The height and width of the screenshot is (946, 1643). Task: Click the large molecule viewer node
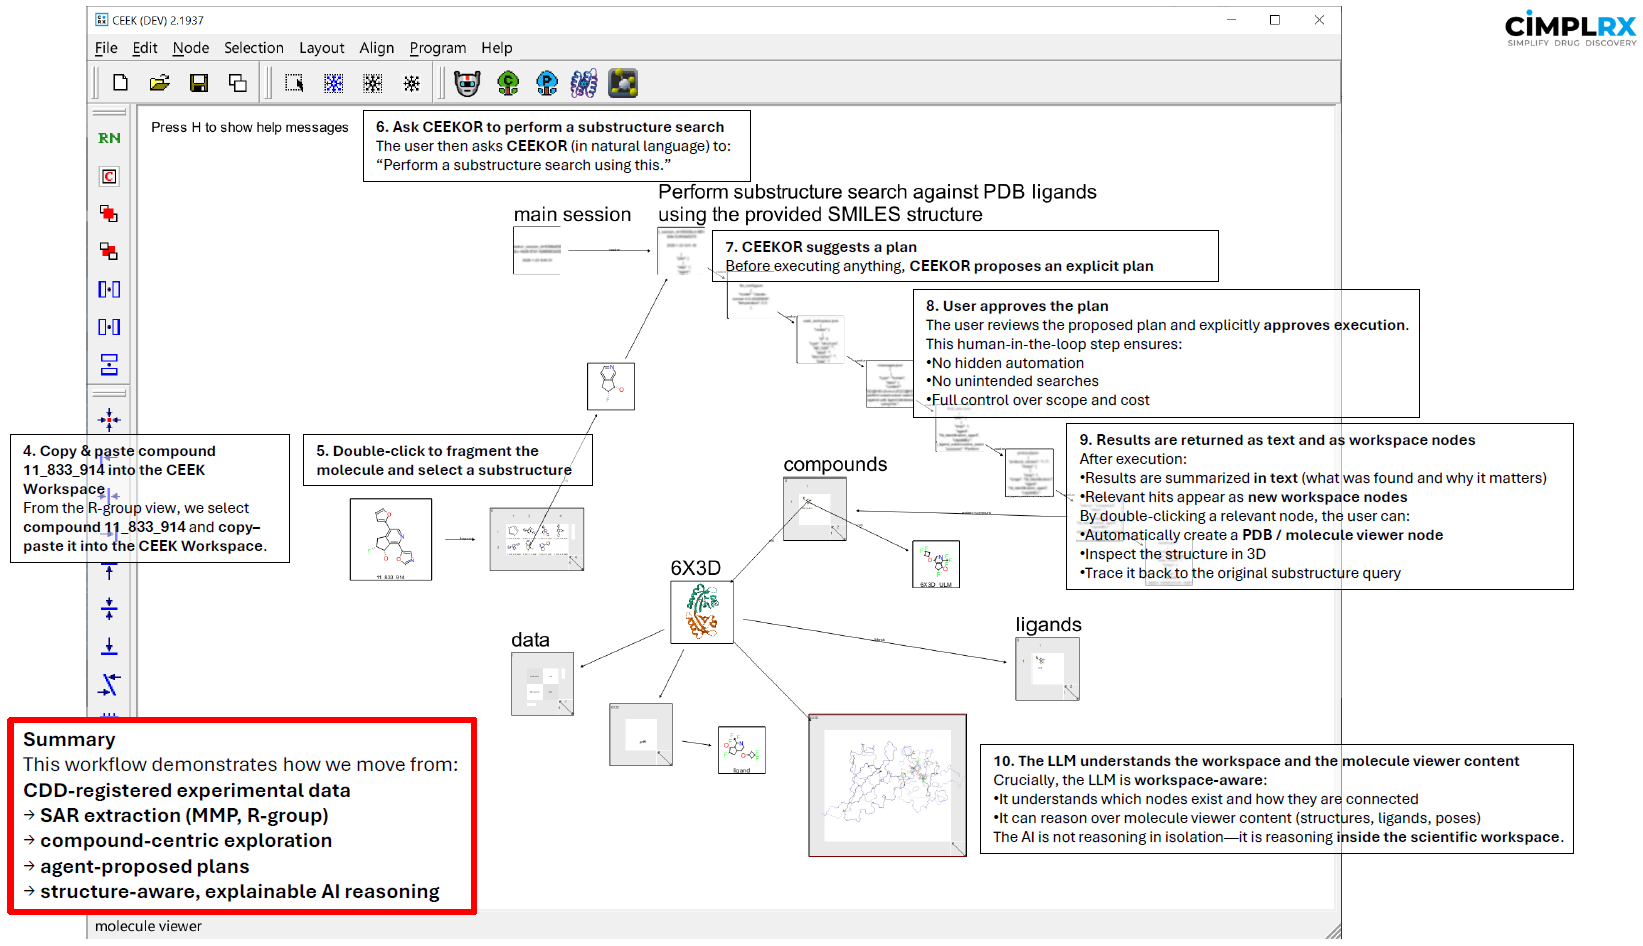887,785
